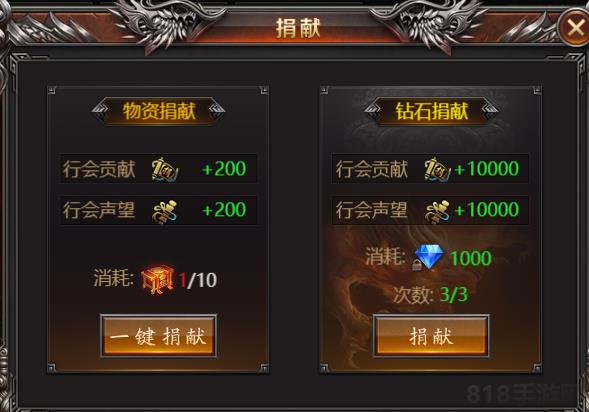The image size is (589, 412).
Task: Click the +200 guild reputation reward row
Action: (159, 210)
